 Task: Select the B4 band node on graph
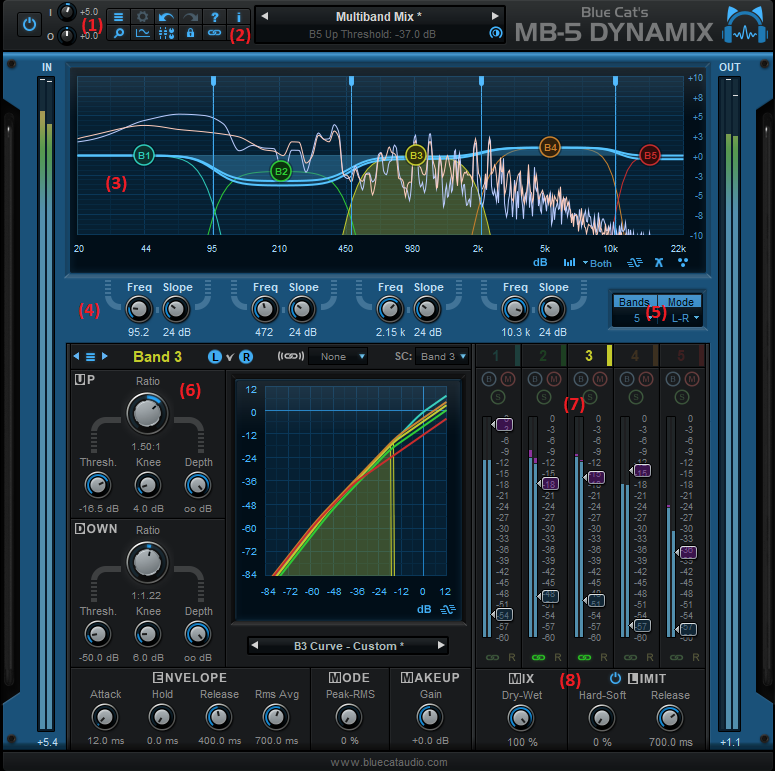point(550,147)
